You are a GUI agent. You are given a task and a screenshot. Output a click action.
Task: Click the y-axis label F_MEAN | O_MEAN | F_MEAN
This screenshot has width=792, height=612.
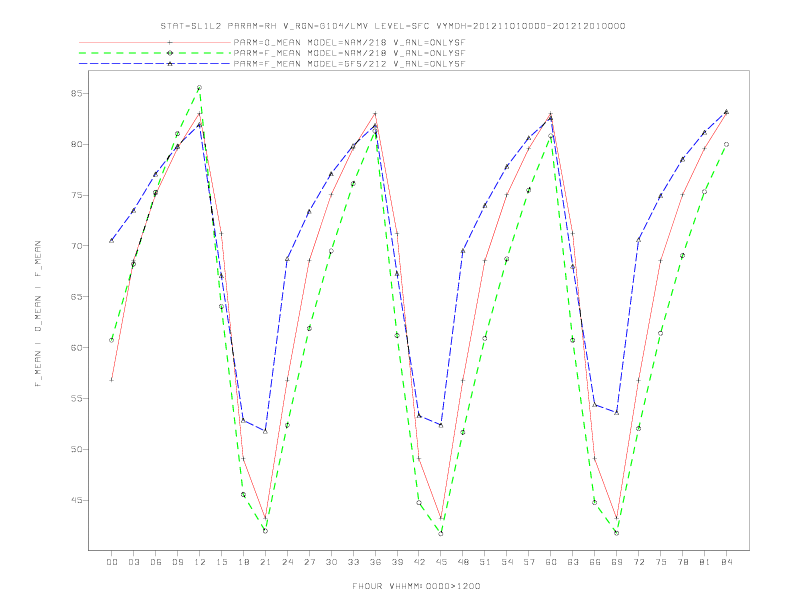tap(38, 314)
